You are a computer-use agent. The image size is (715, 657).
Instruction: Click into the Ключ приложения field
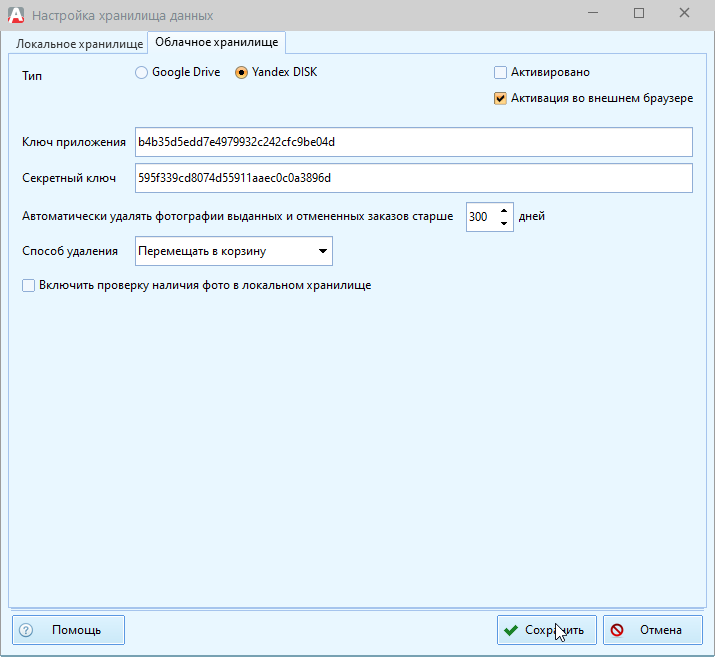tap(413, 142)
